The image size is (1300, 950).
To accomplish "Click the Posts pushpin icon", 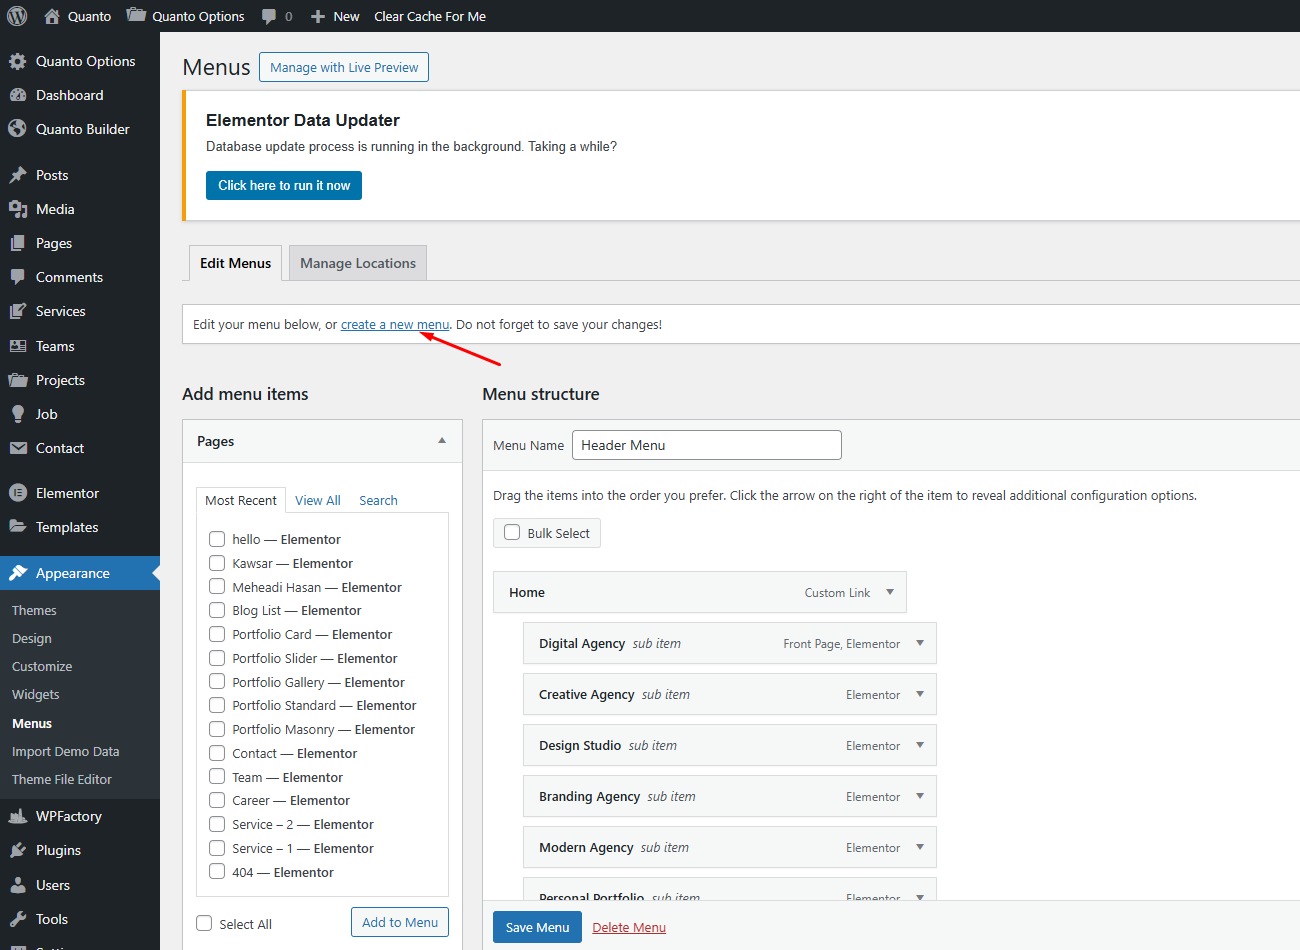I will [x=18, y=175].
